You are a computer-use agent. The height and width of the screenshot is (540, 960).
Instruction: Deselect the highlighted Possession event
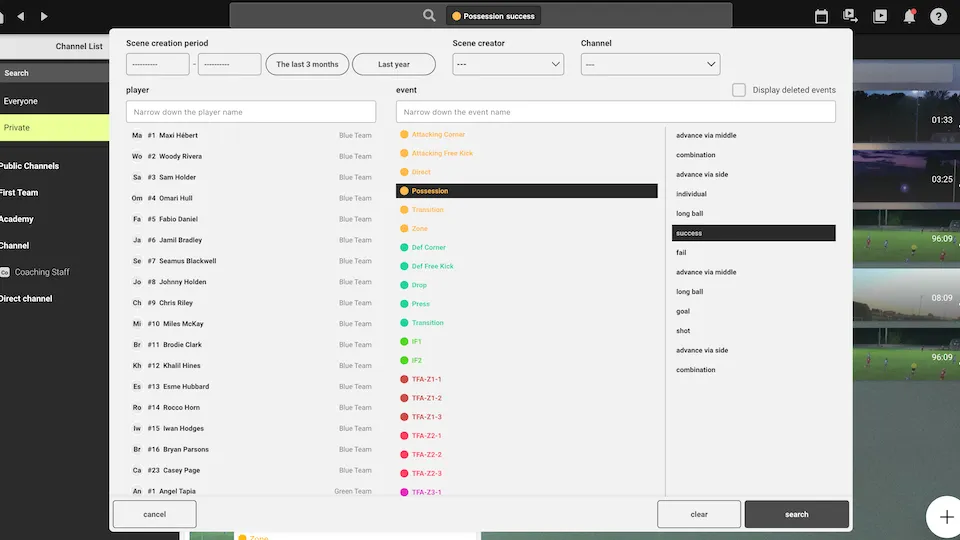(527, 191)
